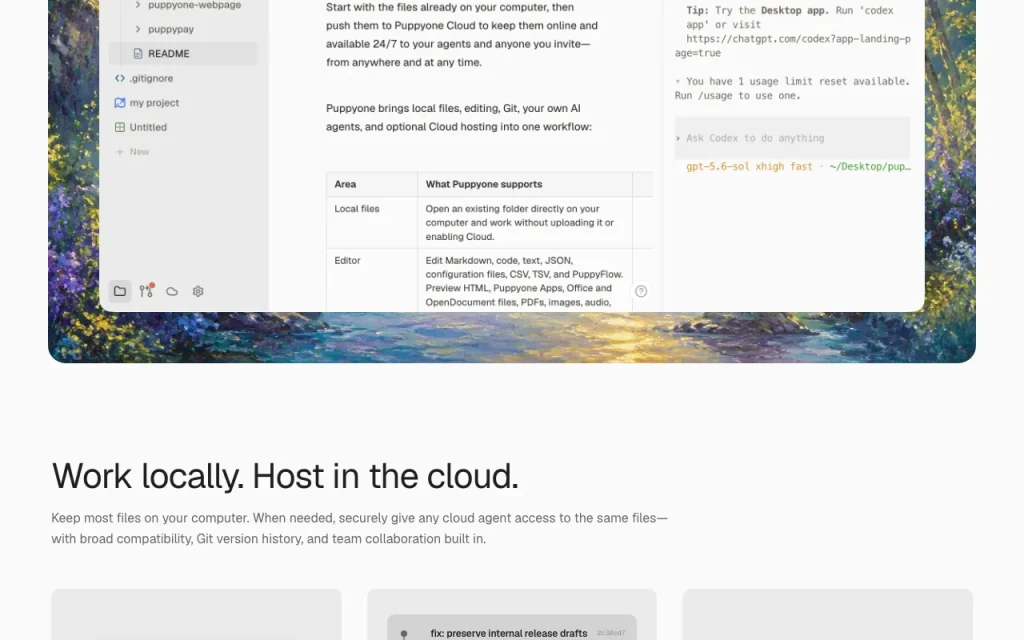Expand the puppyone-webpage folder
1024x640 pixels.
[138, 5]
